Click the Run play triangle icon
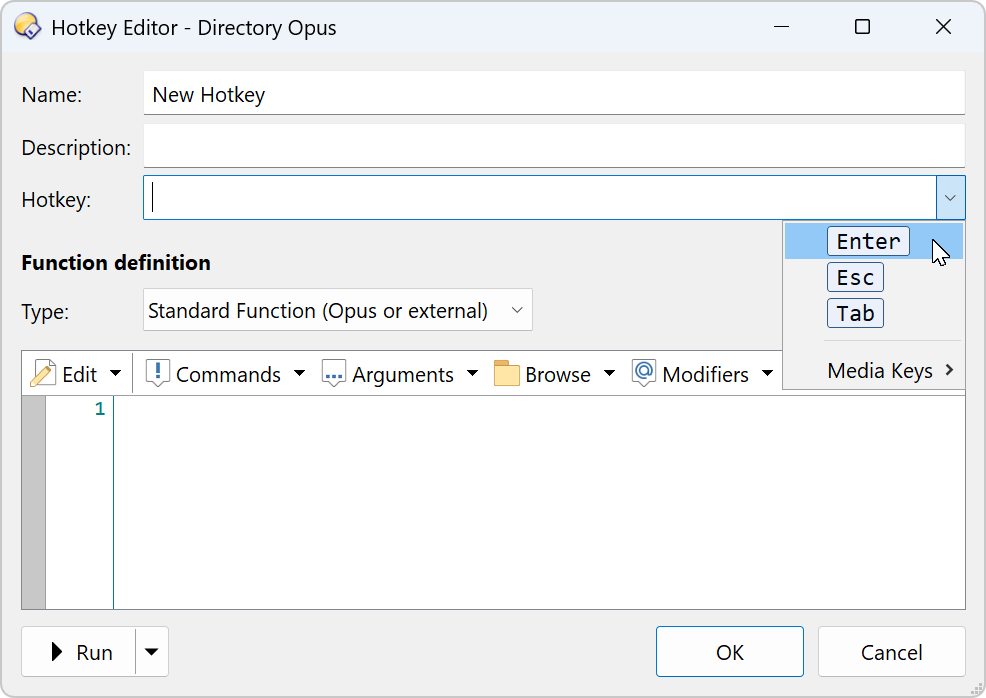986x698 pixels. pos(57,651)
